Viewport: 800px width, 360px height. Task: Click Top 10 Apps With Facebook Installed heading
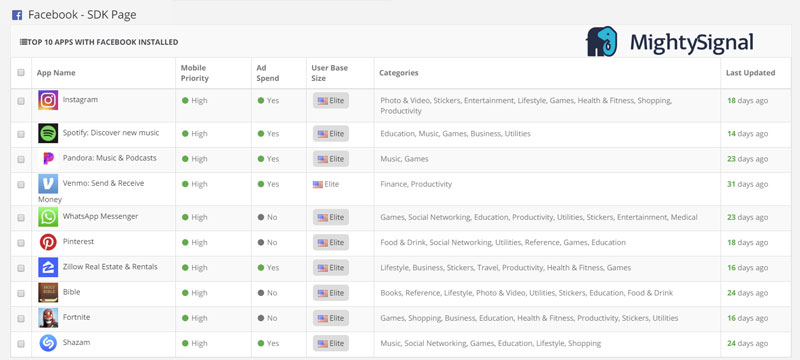103,42
